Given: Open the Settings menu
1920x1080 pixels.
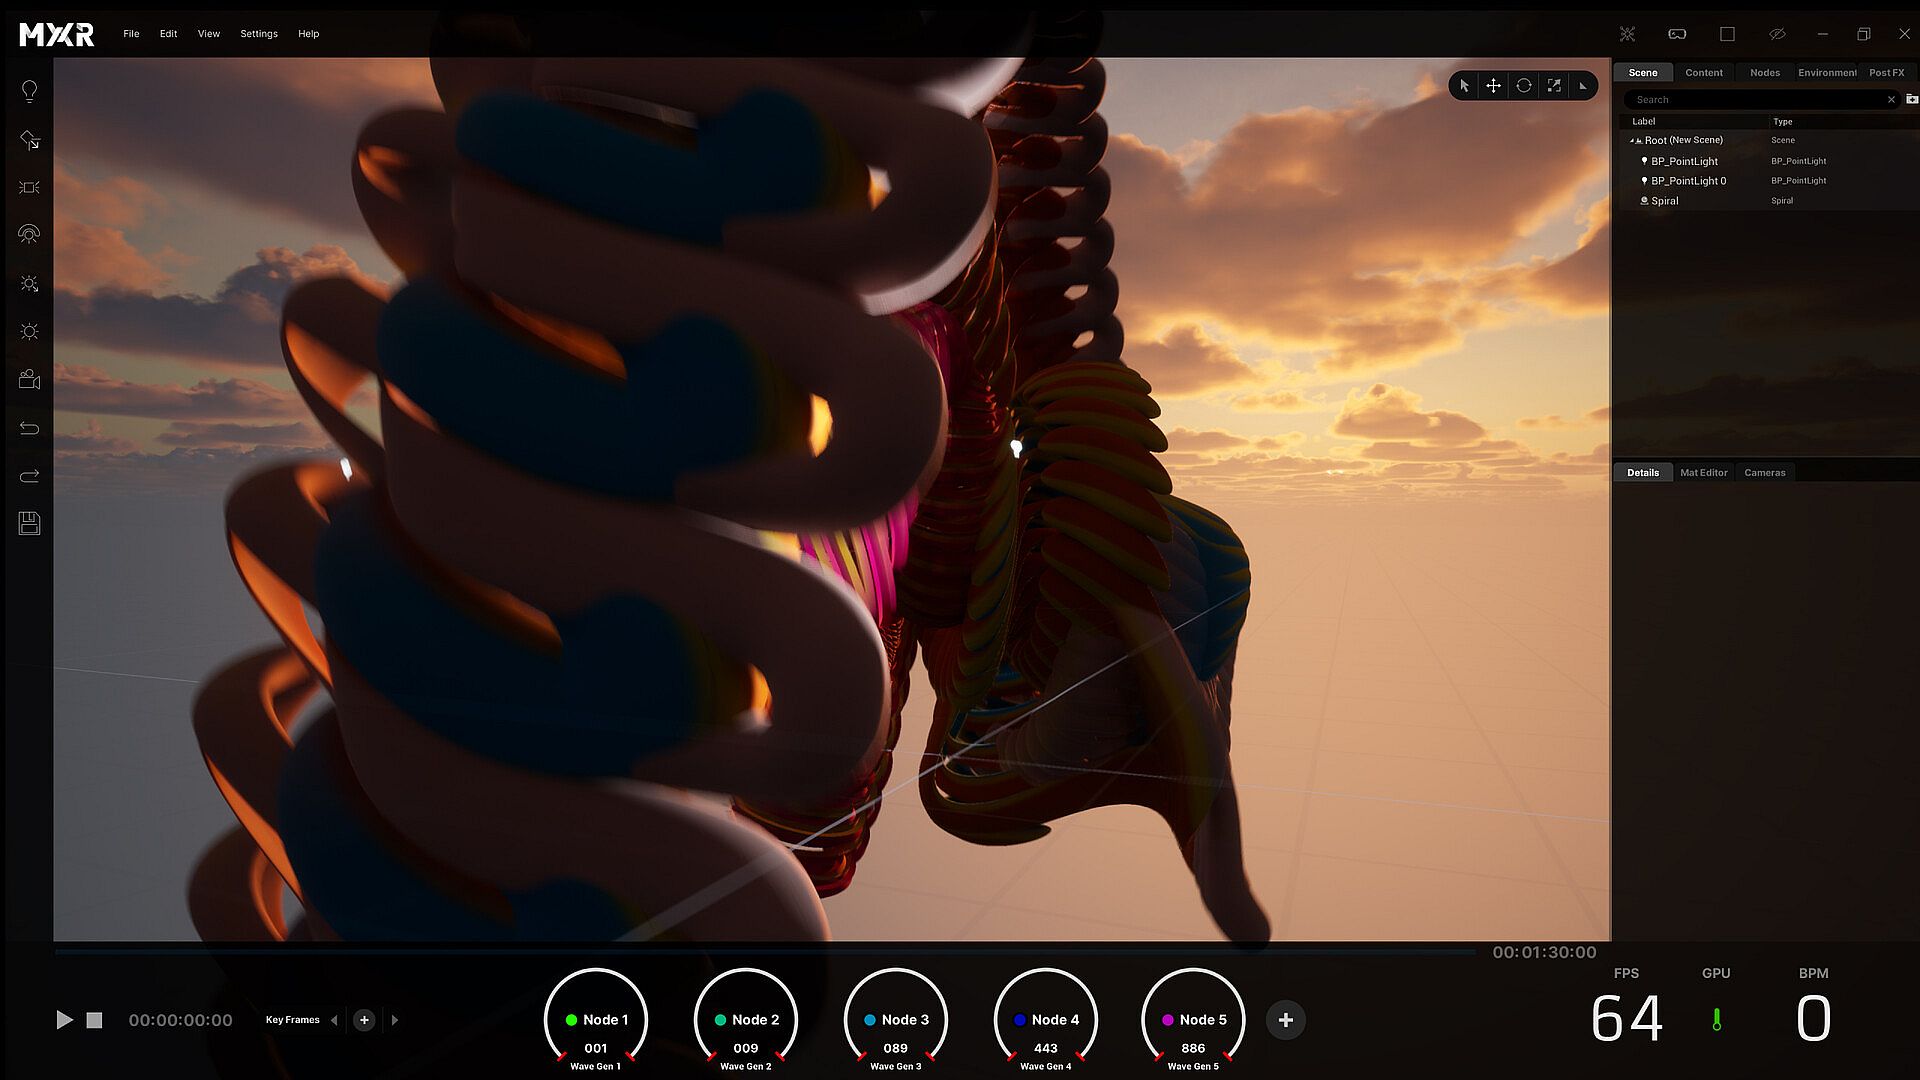Looking at the screenshot, I should point(259,34).
